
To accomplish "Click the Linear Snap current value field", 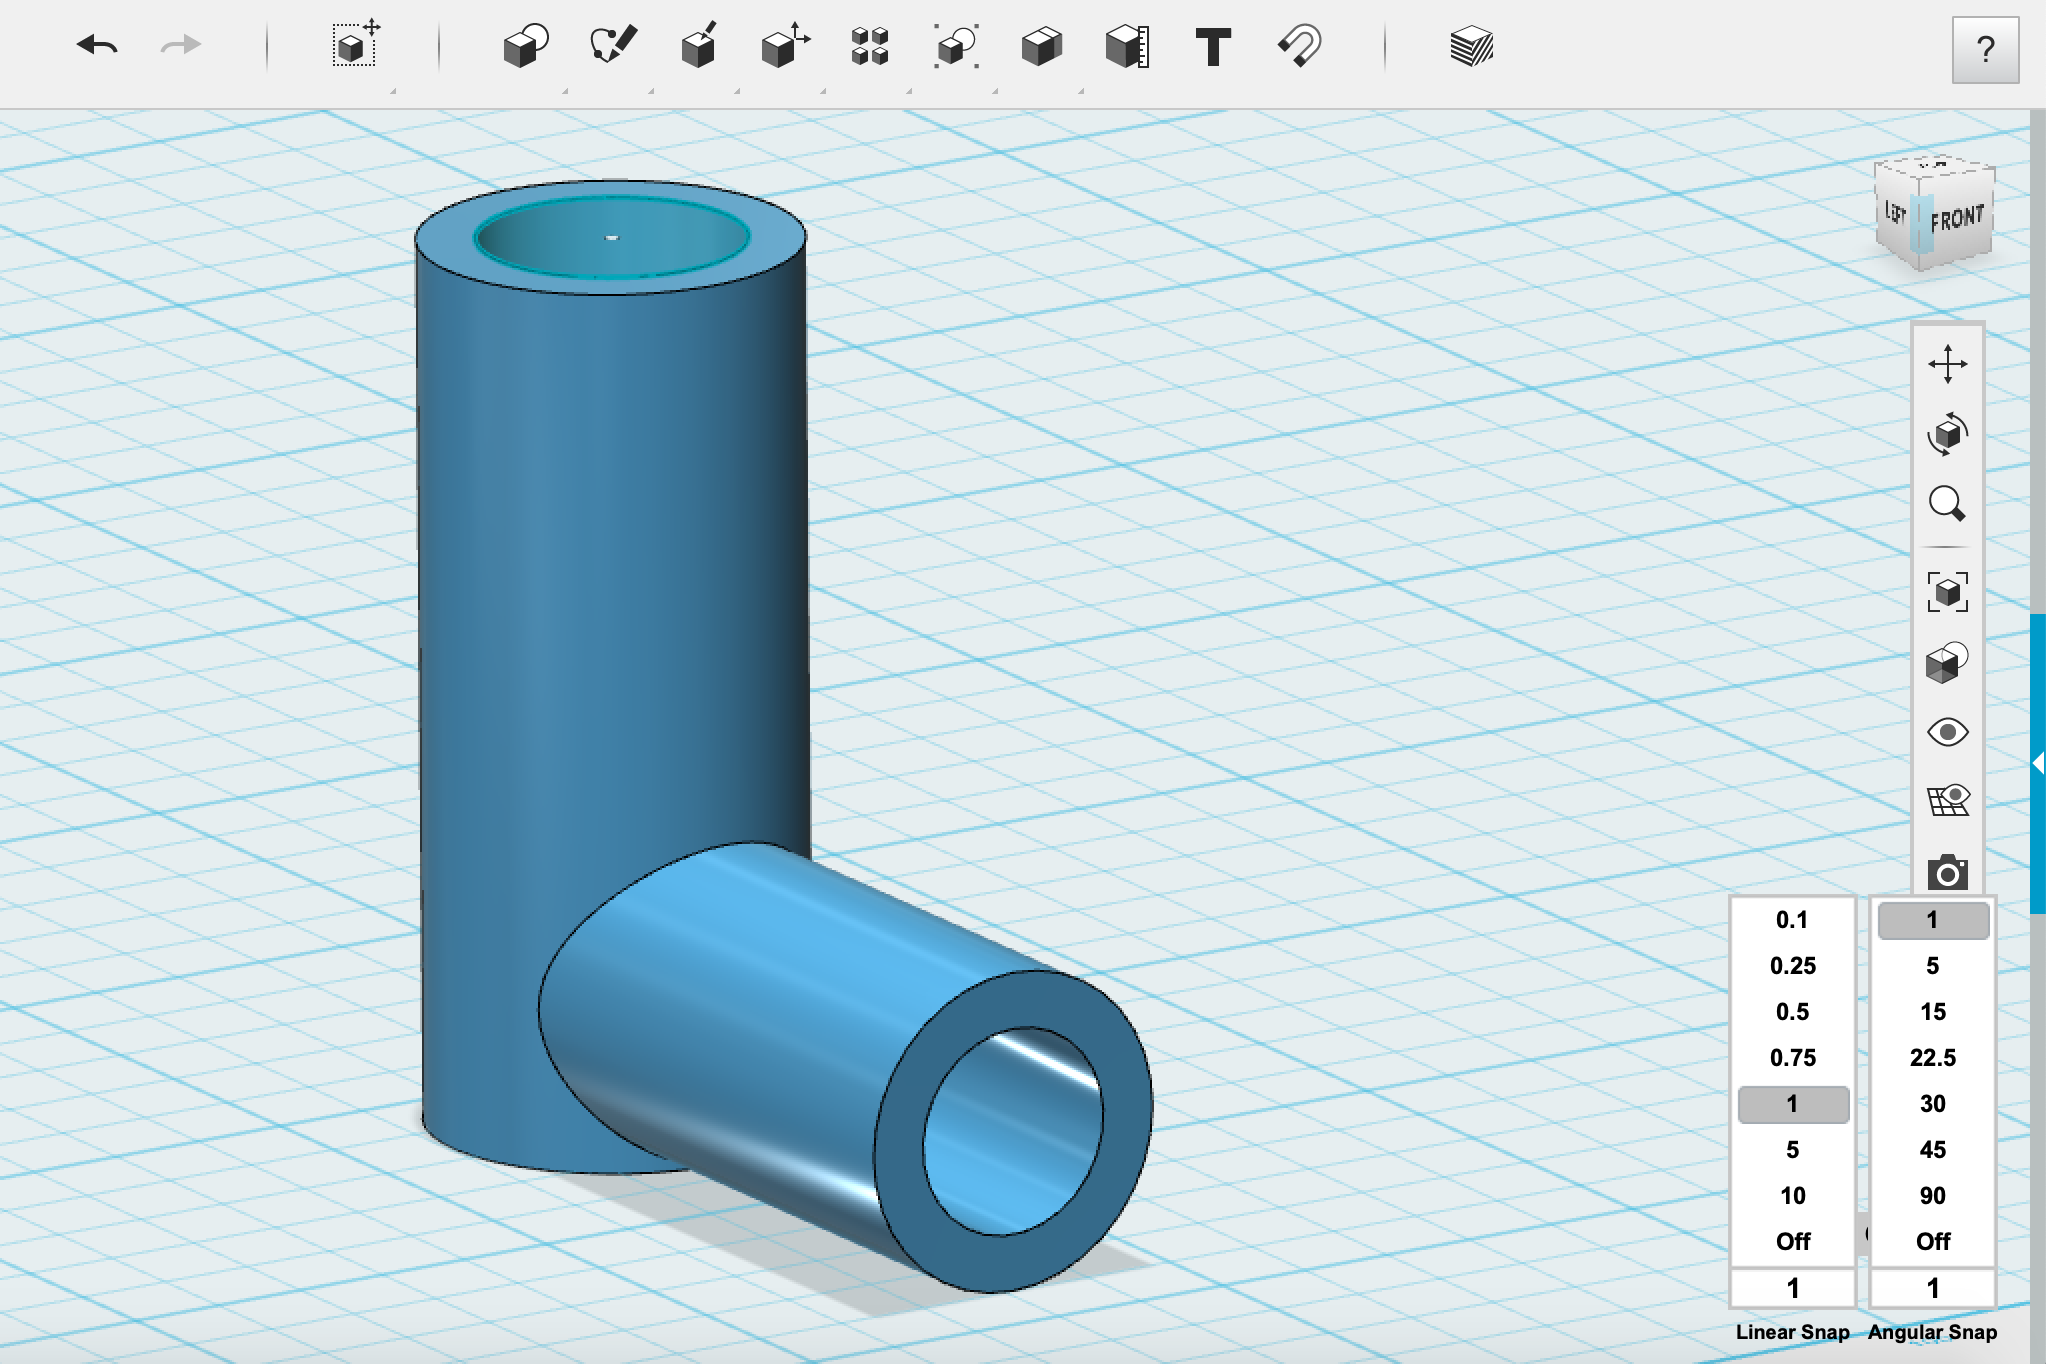I will (x=1793, y=1288).
